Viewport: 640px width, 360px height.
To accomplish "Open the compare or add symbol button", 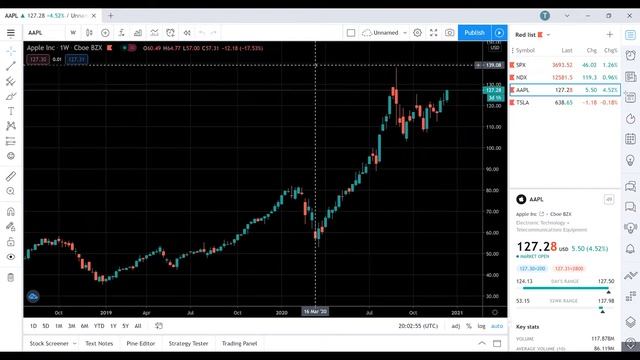I will click(x=105, y=33).
